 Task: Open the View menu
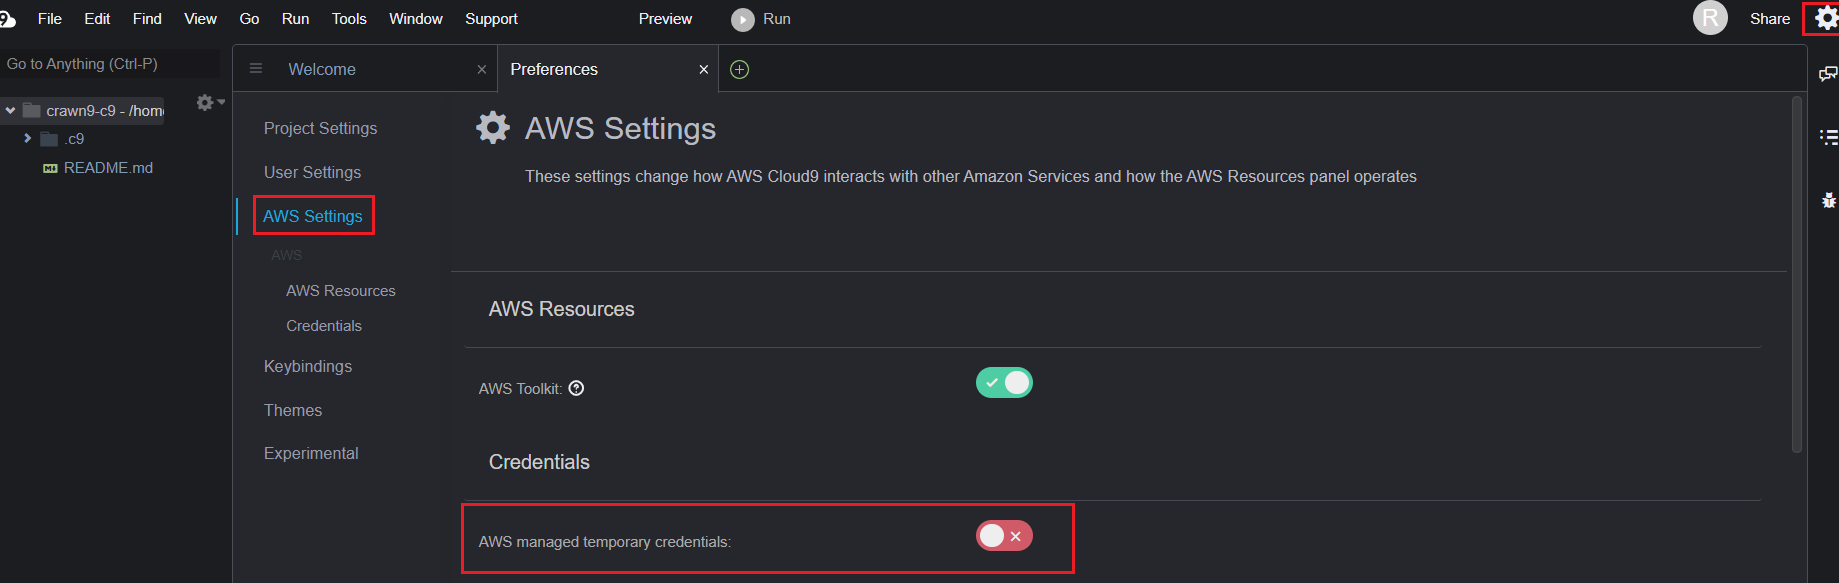[x=200, y=19]
